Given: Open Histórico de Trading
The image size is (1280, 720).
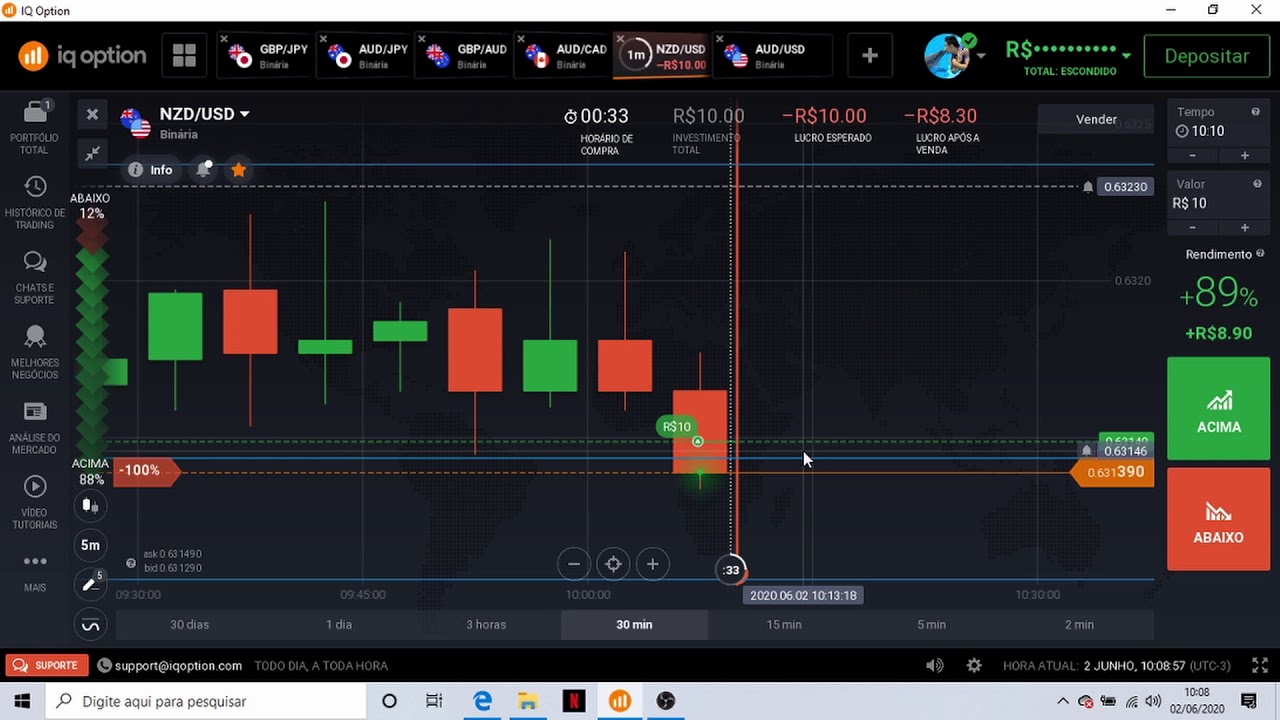Looking at the screenshot, I should coord(35,203).
